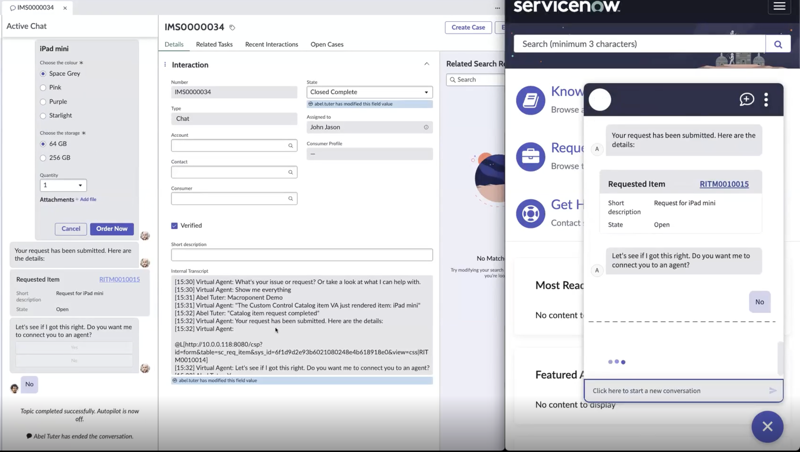The width and height of the screenshot is (800, 452).
Task: Choose 64 GB storage
Action: coord(43,144)
